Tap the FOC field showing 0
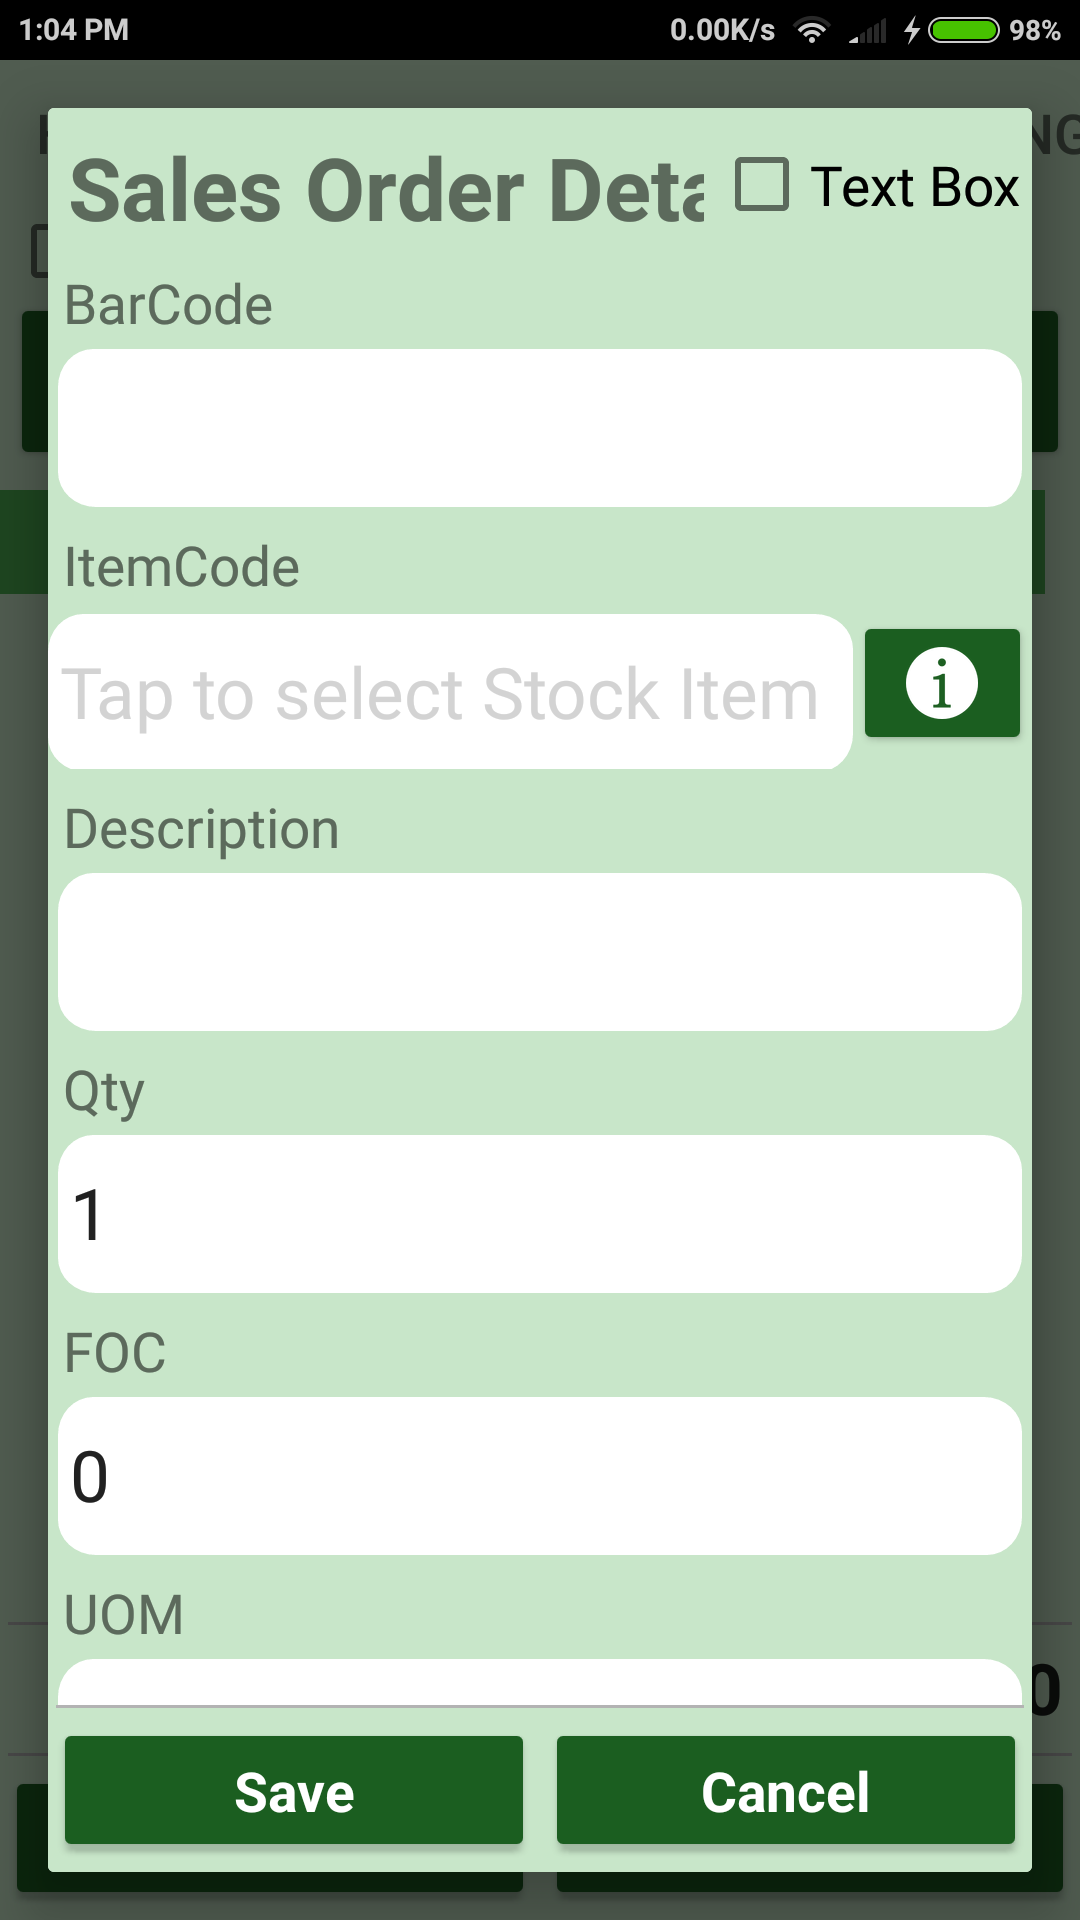This screenshot has height=1920, width=1080. 540,1476
